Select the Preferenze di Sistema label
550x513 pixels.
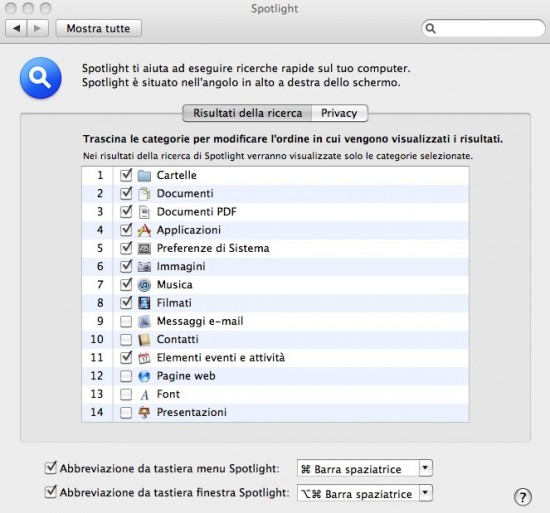point(213,248)
